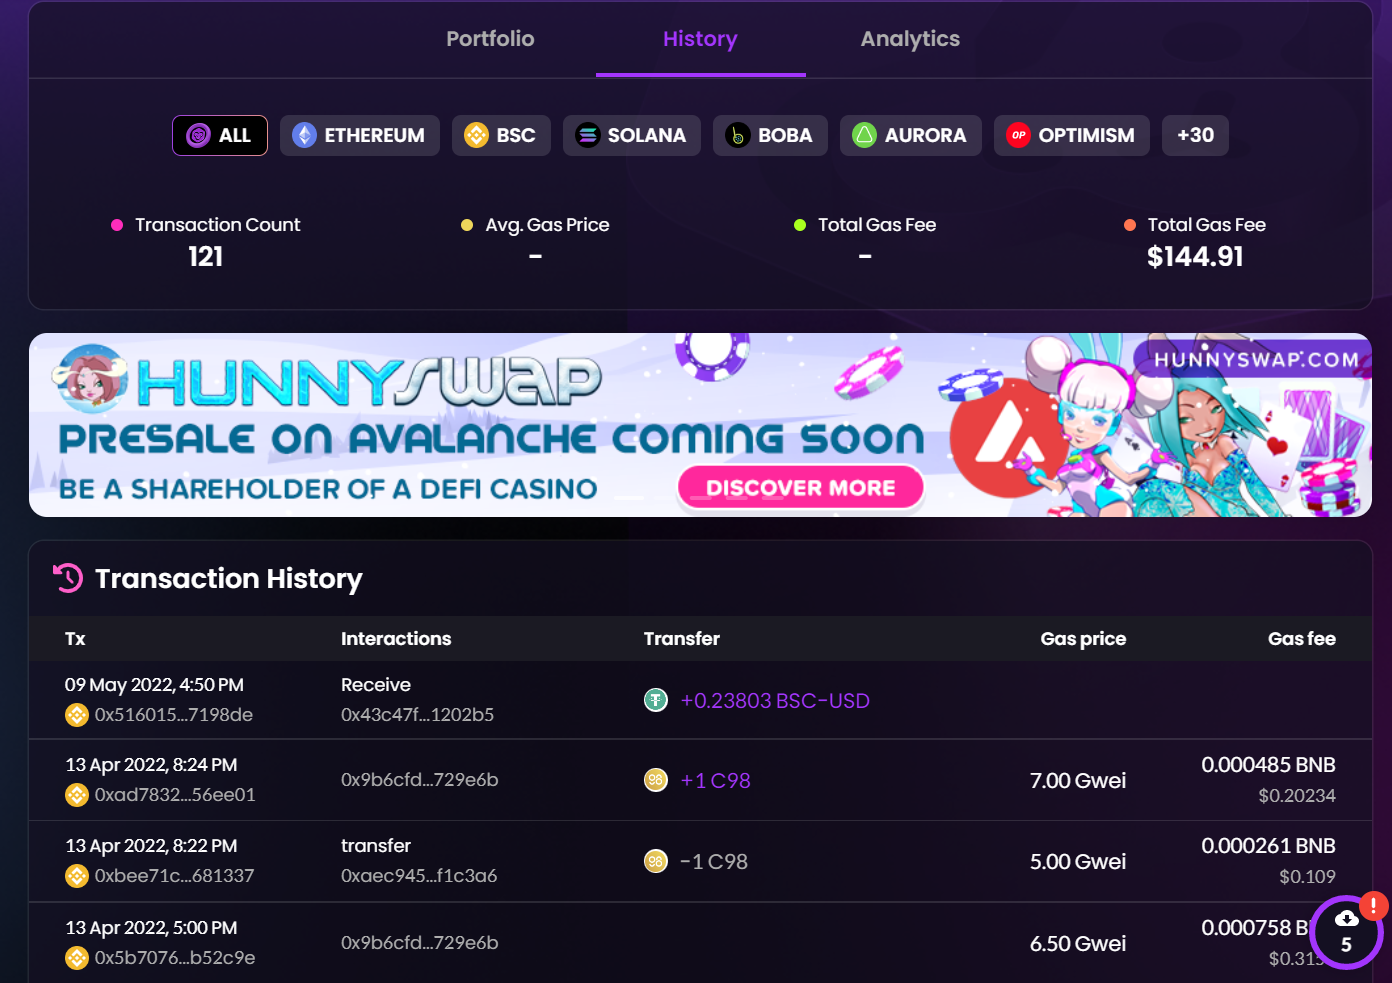Viewport: 1392px width, 983px height.
Task: Filter transactions by Solana
Action: tap(632, 135)
